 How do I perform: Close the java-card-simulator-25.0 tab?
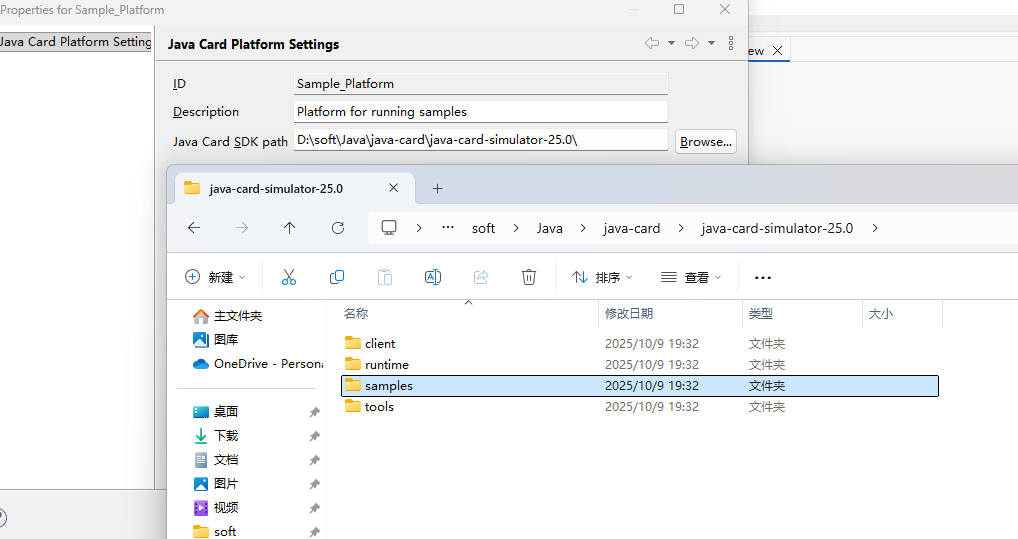[x=394, y=188]
